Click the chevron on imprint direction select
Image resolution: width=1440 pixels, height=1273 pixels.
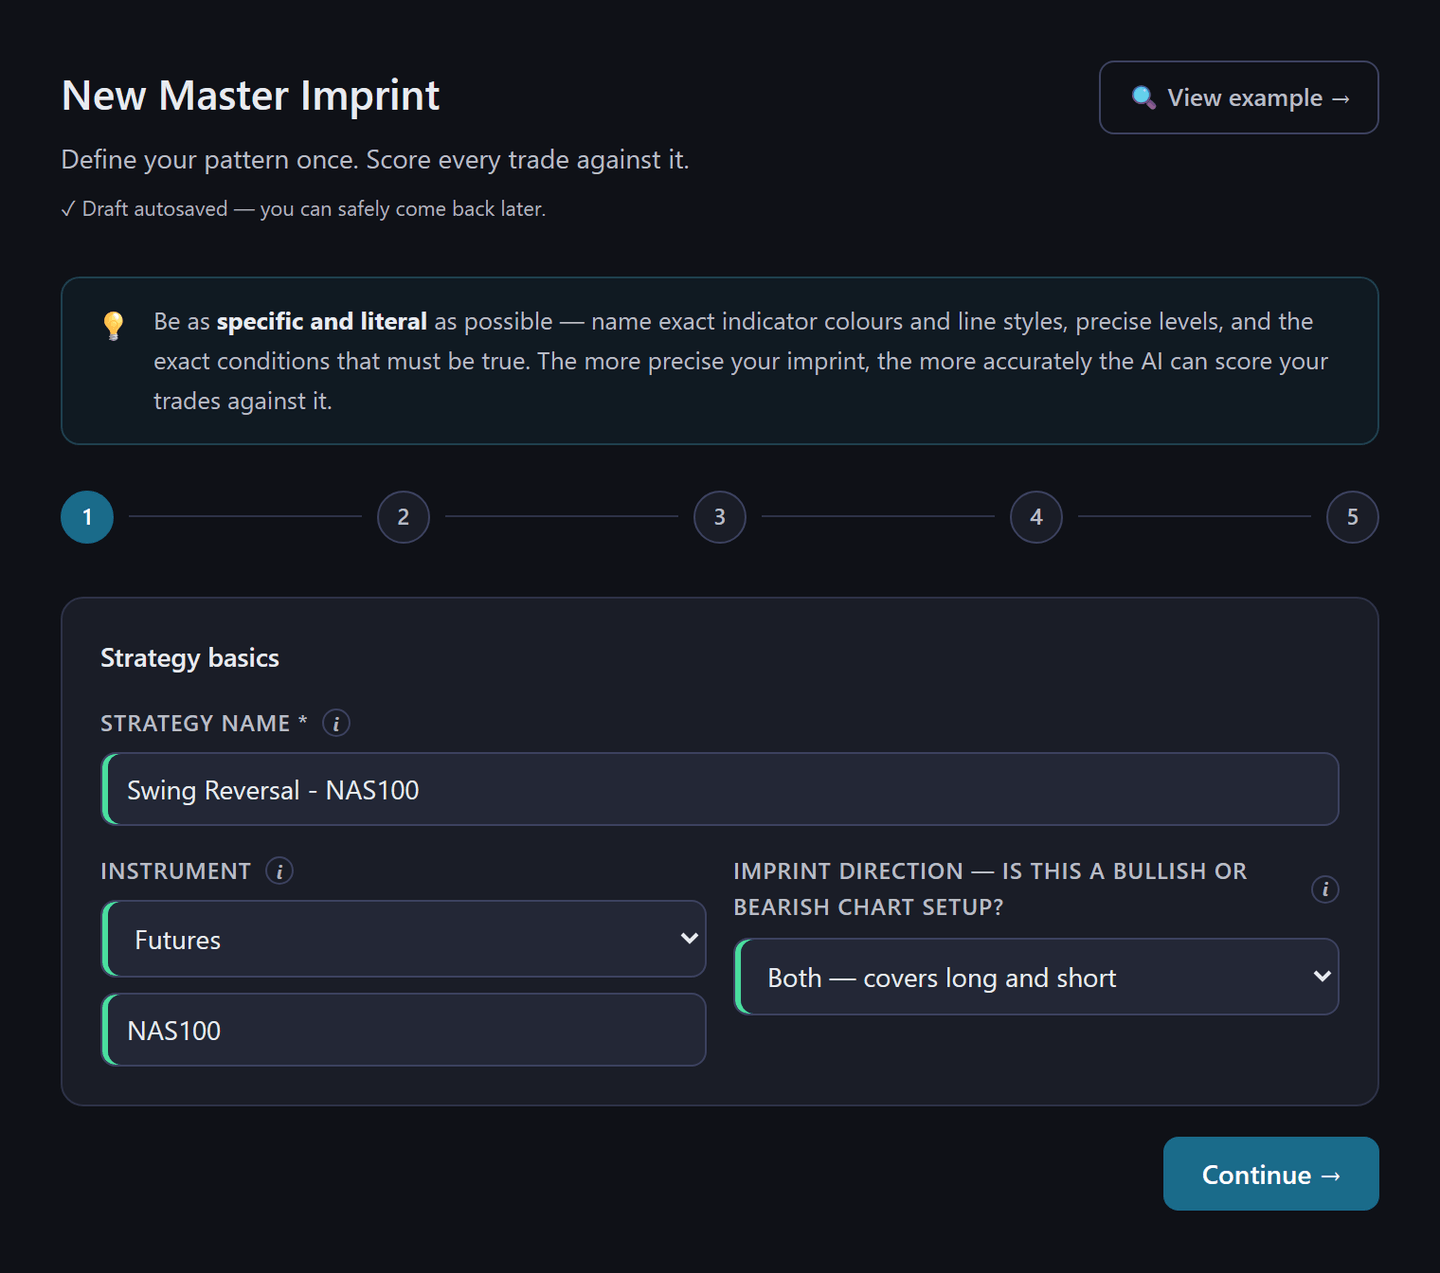tap(1322, 977)
